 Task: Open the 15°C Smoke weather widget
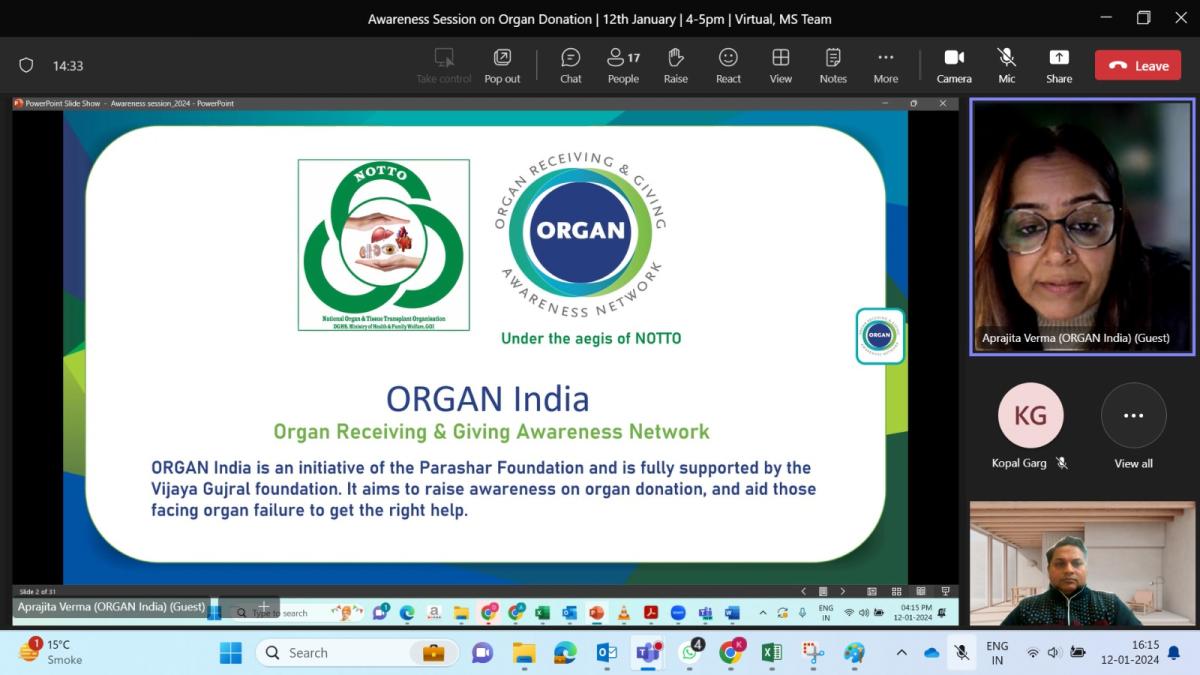(50, 652)
